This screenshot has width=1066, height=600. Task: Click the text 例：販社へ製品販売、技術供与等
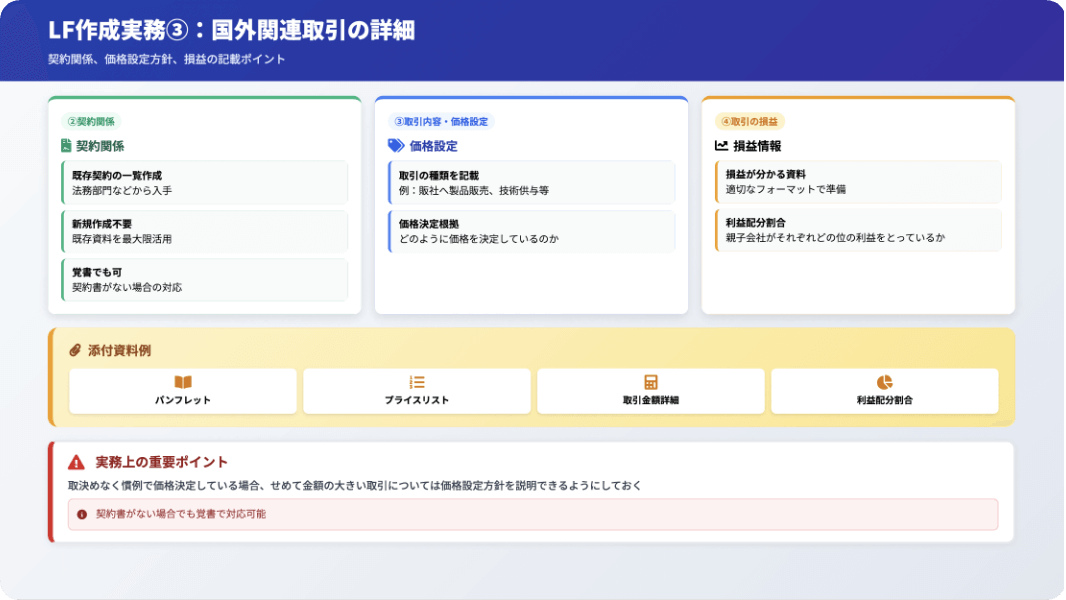point(474,191)
